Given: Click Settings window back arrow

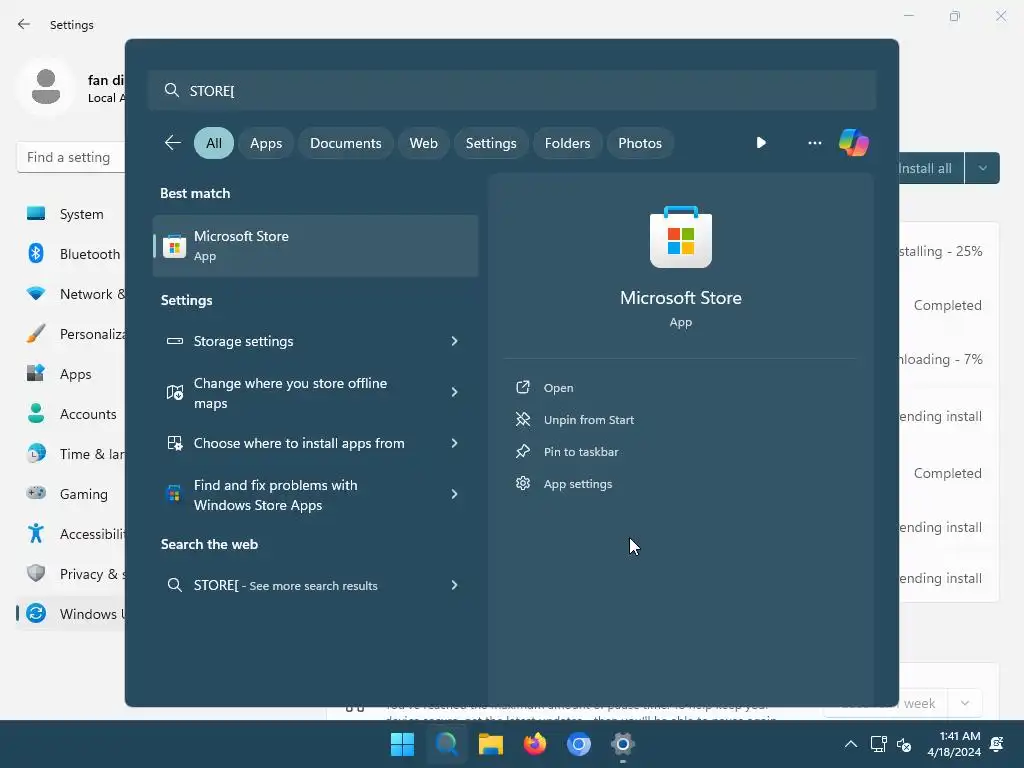Looking at the screenshot, I should (24, 24).
